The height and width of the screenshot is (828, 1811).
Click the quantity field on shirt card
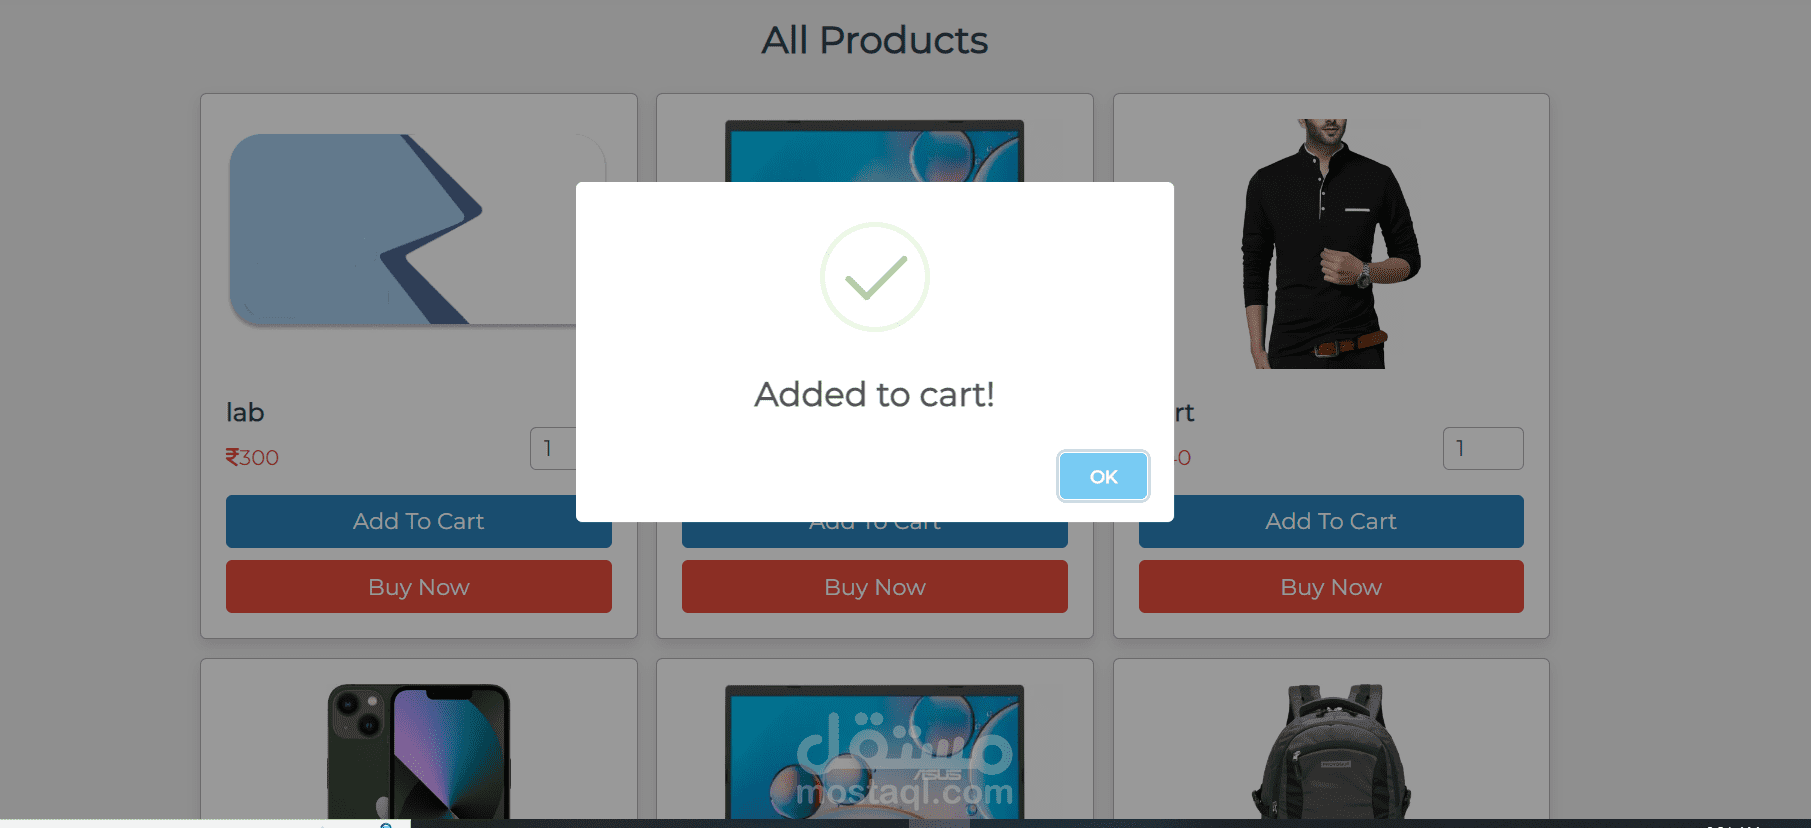tap(1482, 449)
